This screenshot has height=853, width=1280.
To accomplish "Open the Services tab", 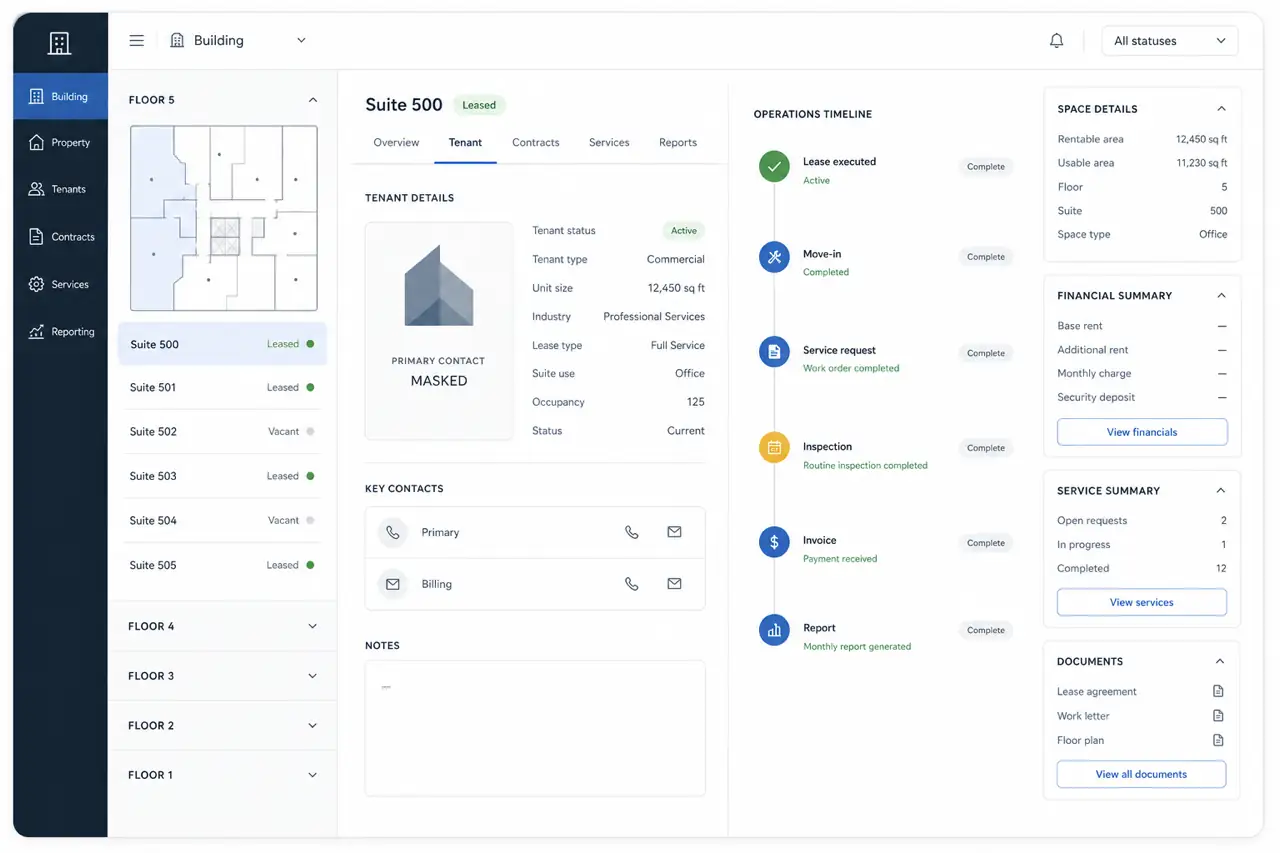I will (x=609, y=143).
